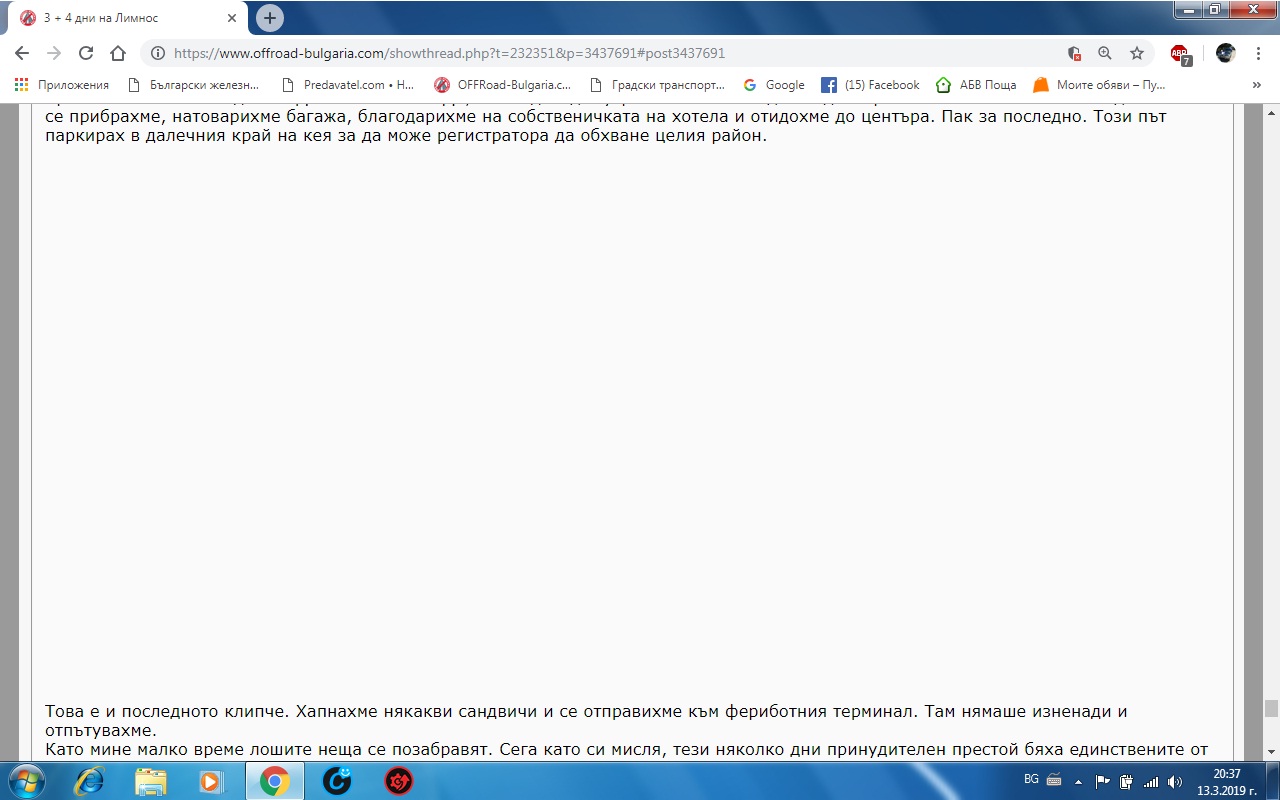Go forward to the next page
Image resolution: width=1280 pixels, height=800 pixels.
click(53, 53)
